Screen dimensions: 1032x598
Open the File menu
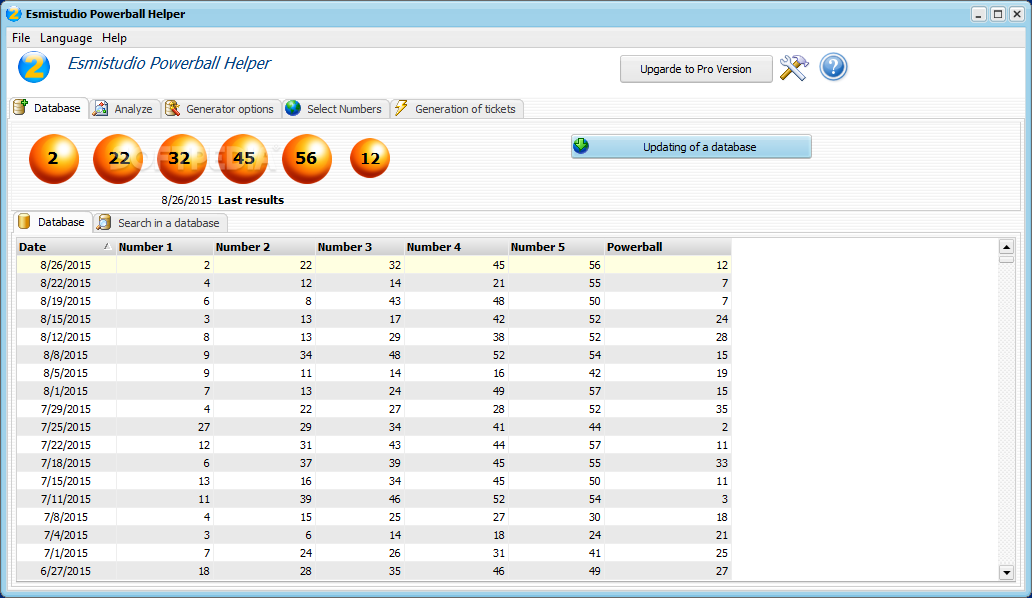click(21, 37)
